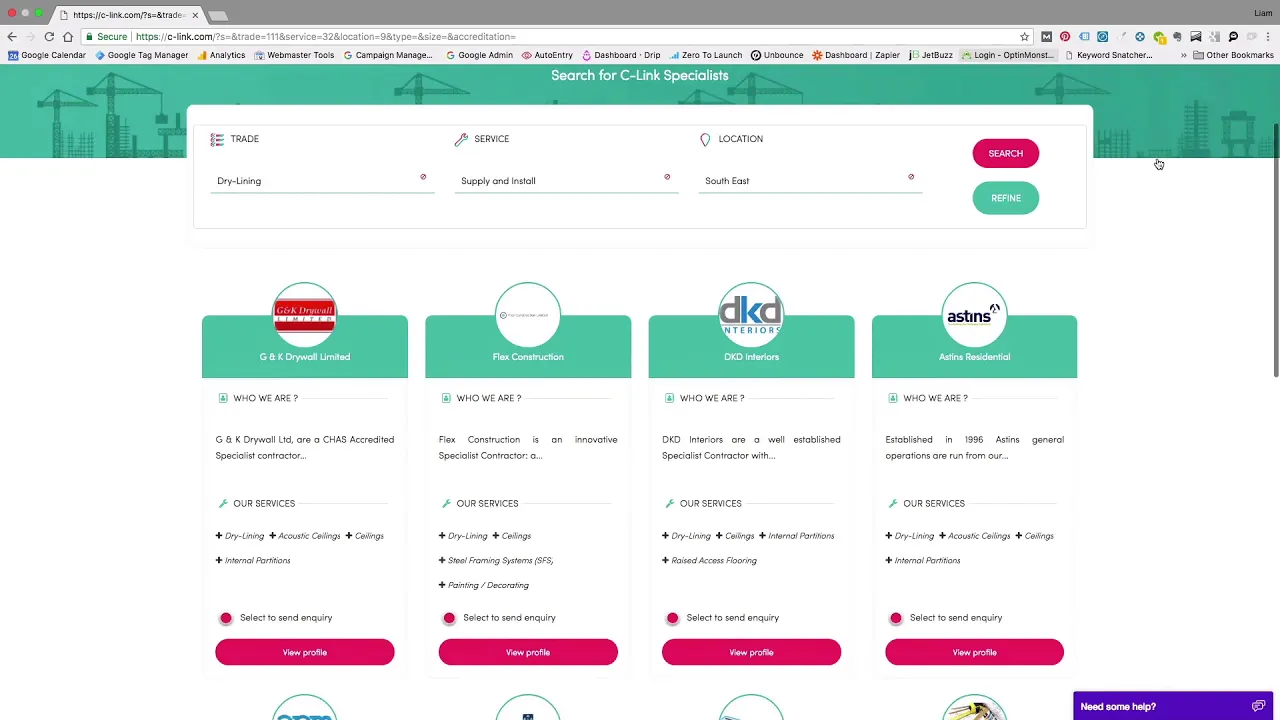Open the Need some help chat widget
The image size is (1280, 720).
[x=1173, y=706]
